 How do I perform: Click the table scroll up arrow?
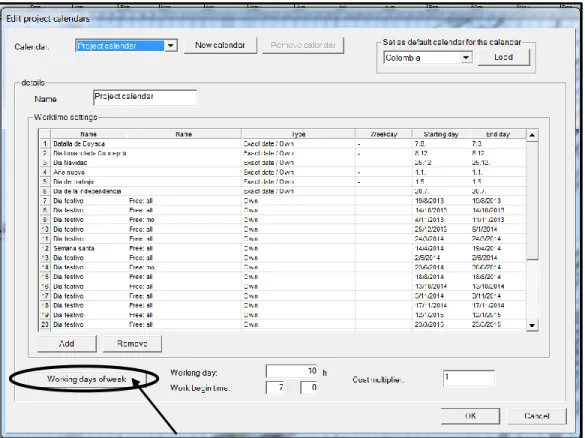[532, 135]
